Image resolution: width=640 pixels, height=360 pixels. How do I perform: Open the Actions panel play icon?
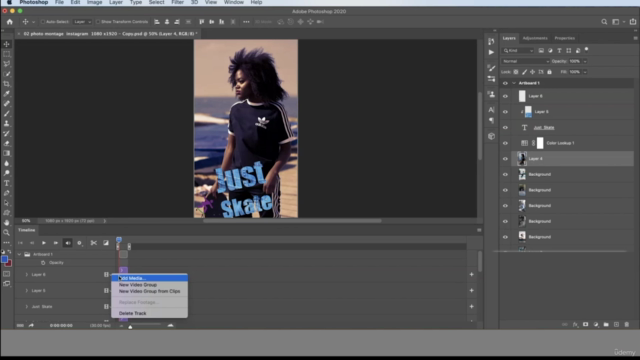(491, 52)
